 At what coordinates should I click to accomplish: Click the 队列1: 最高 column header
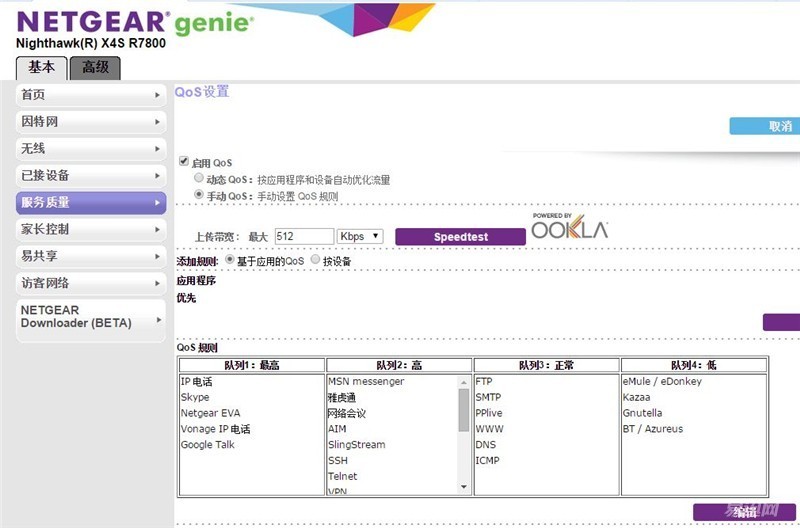pyautogui.click(x=252, y=365)
